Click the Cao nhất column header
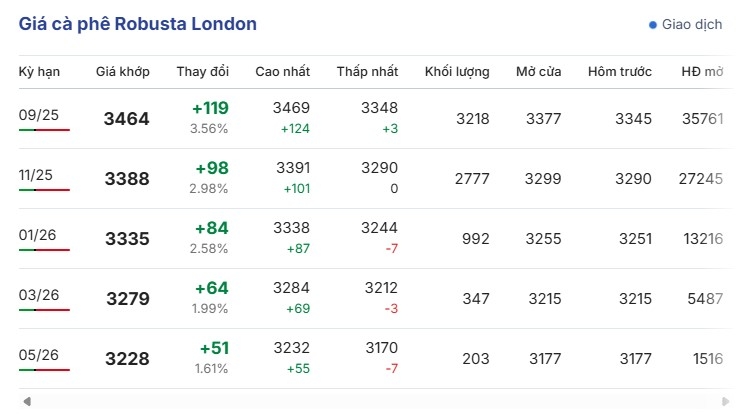This screenshot has width=748, height=420. [282, 72]
